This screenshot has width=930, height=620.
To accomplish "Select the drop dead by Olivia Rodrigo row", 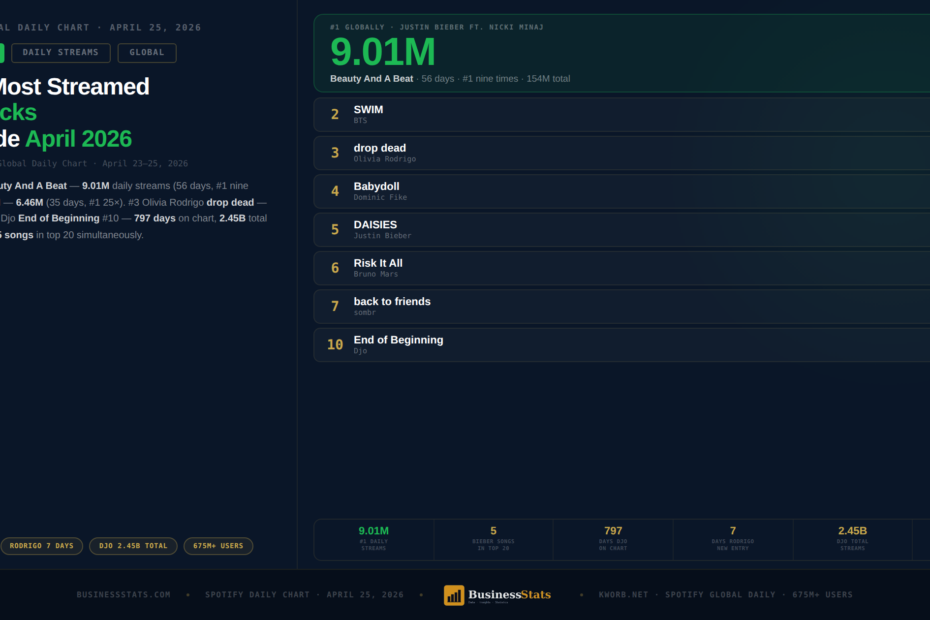I will [x=622, y=153].
